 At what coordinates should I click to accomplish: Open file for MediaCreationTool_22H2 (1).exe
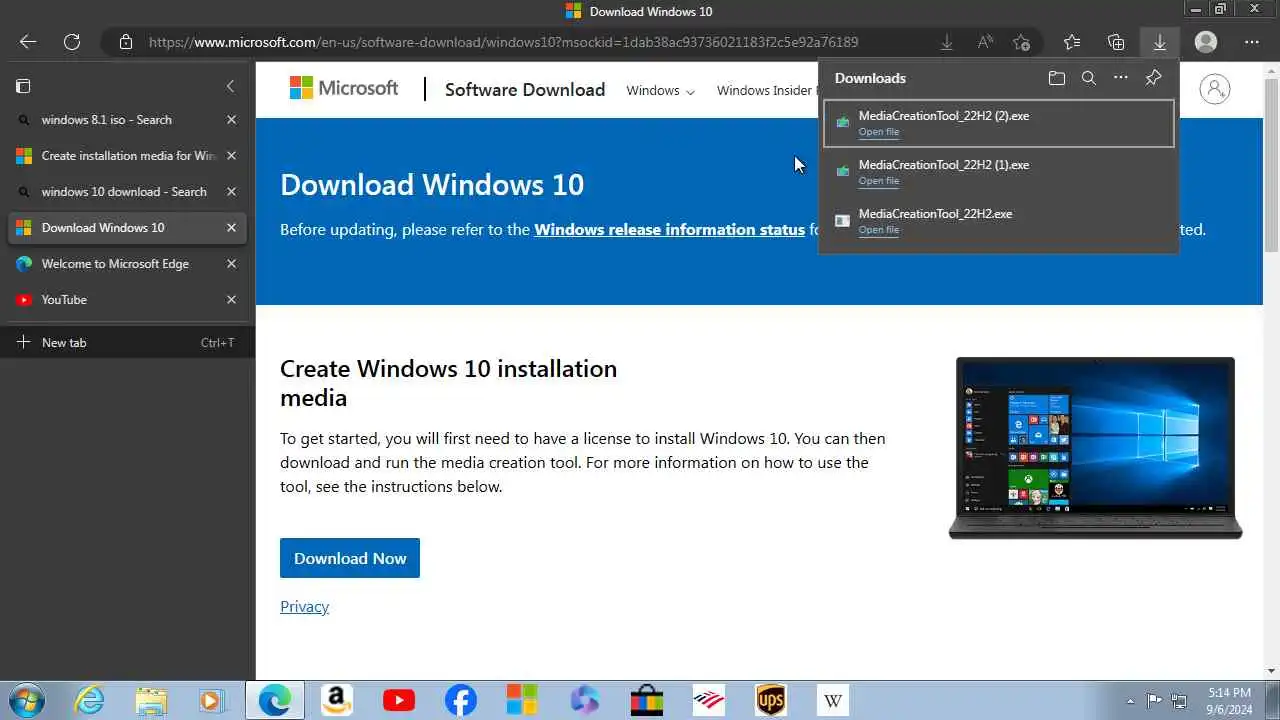click(x=879, y=181)
